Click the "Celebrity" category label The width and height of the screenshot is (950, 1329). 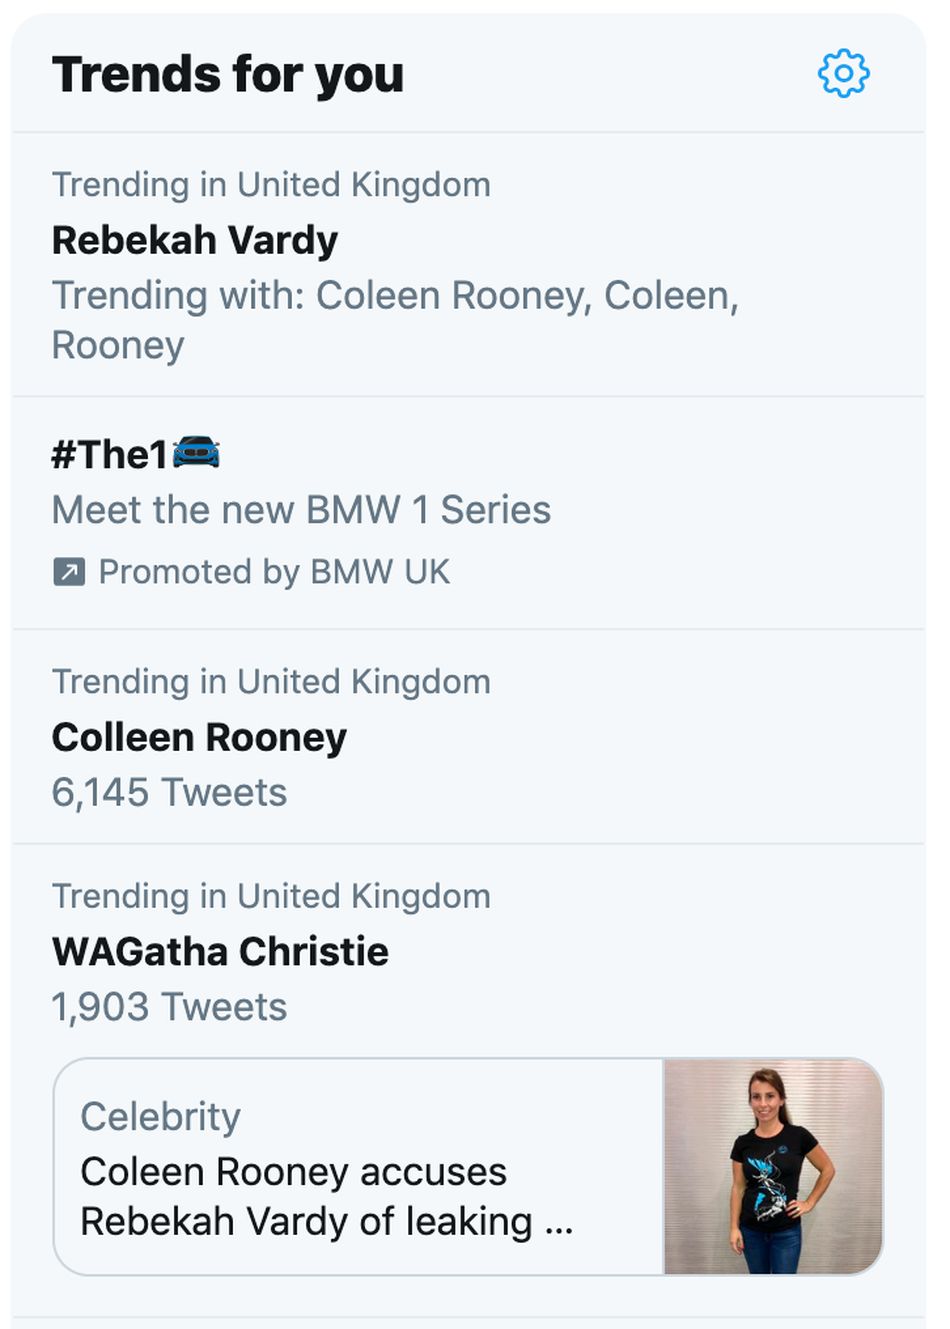point(160,1117)
